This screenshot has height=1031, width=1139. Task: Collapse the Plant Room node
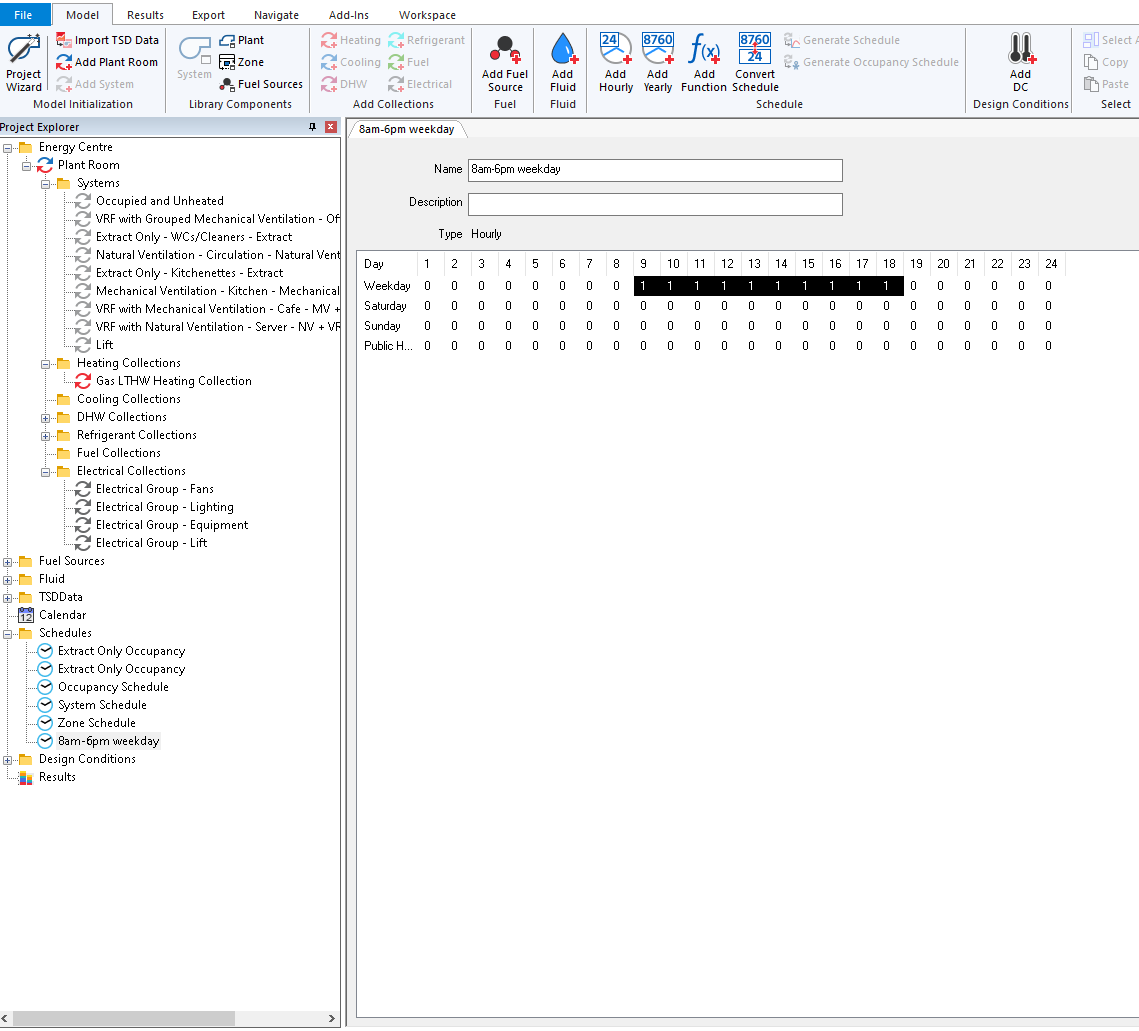click(x=26, y=166)
